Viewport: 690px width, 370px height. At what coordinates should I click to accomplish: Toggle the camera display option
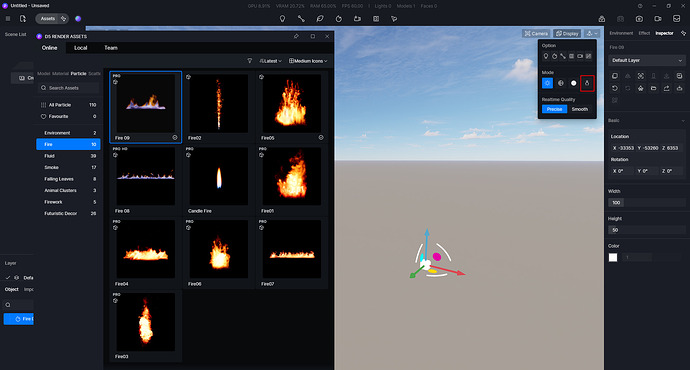pos(580,56)
